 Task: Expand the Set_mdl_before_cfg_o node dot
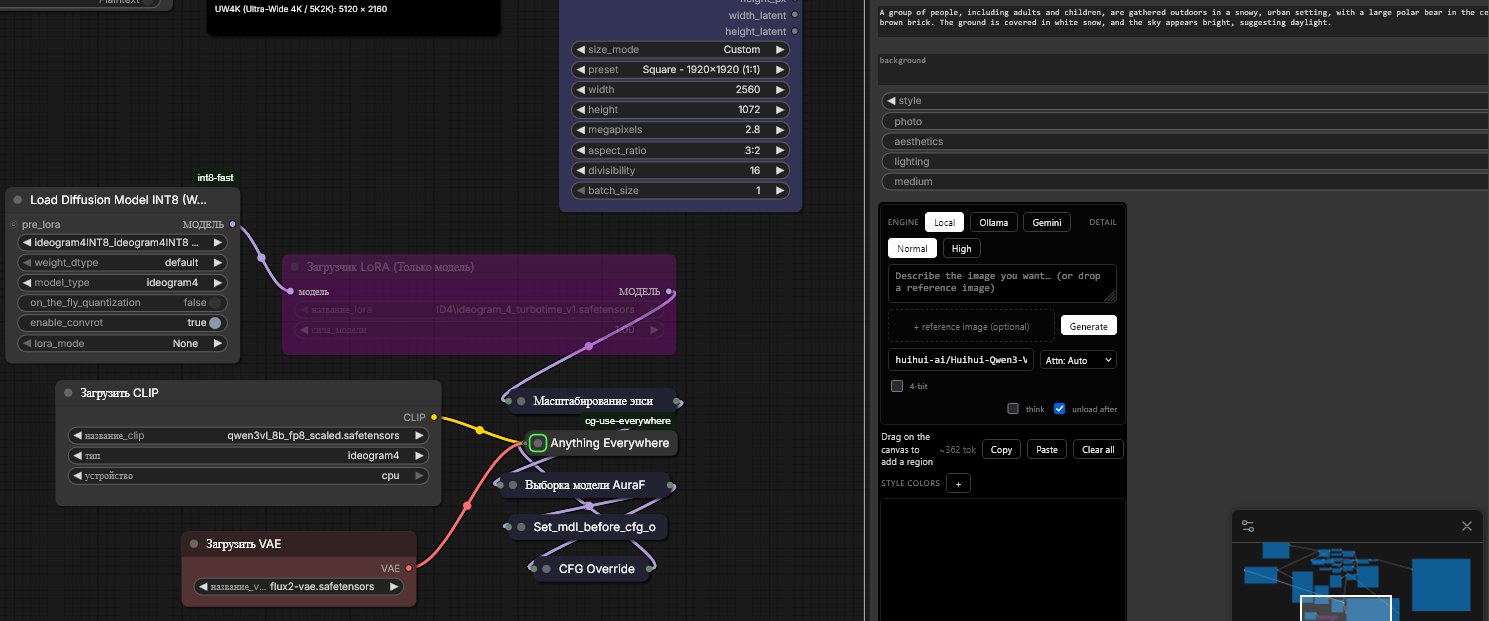[x=521, y=526]
